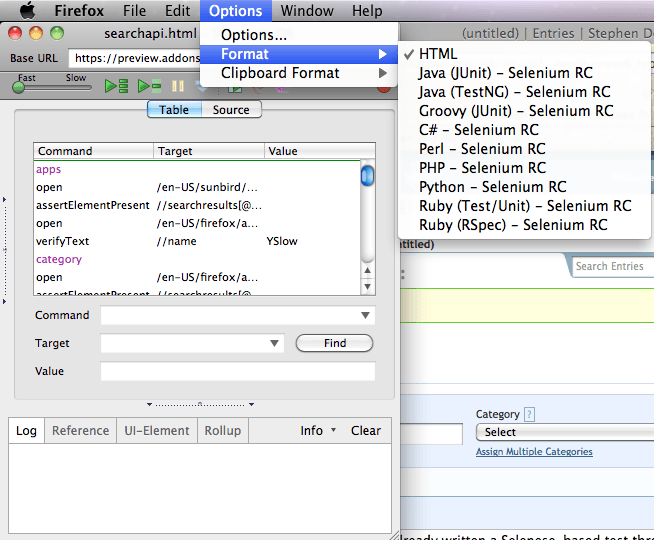Image resolution: width=654 pixels, height=540 pixels.
Task: Click the red Record button icon
Action: [x=384, y=86]
